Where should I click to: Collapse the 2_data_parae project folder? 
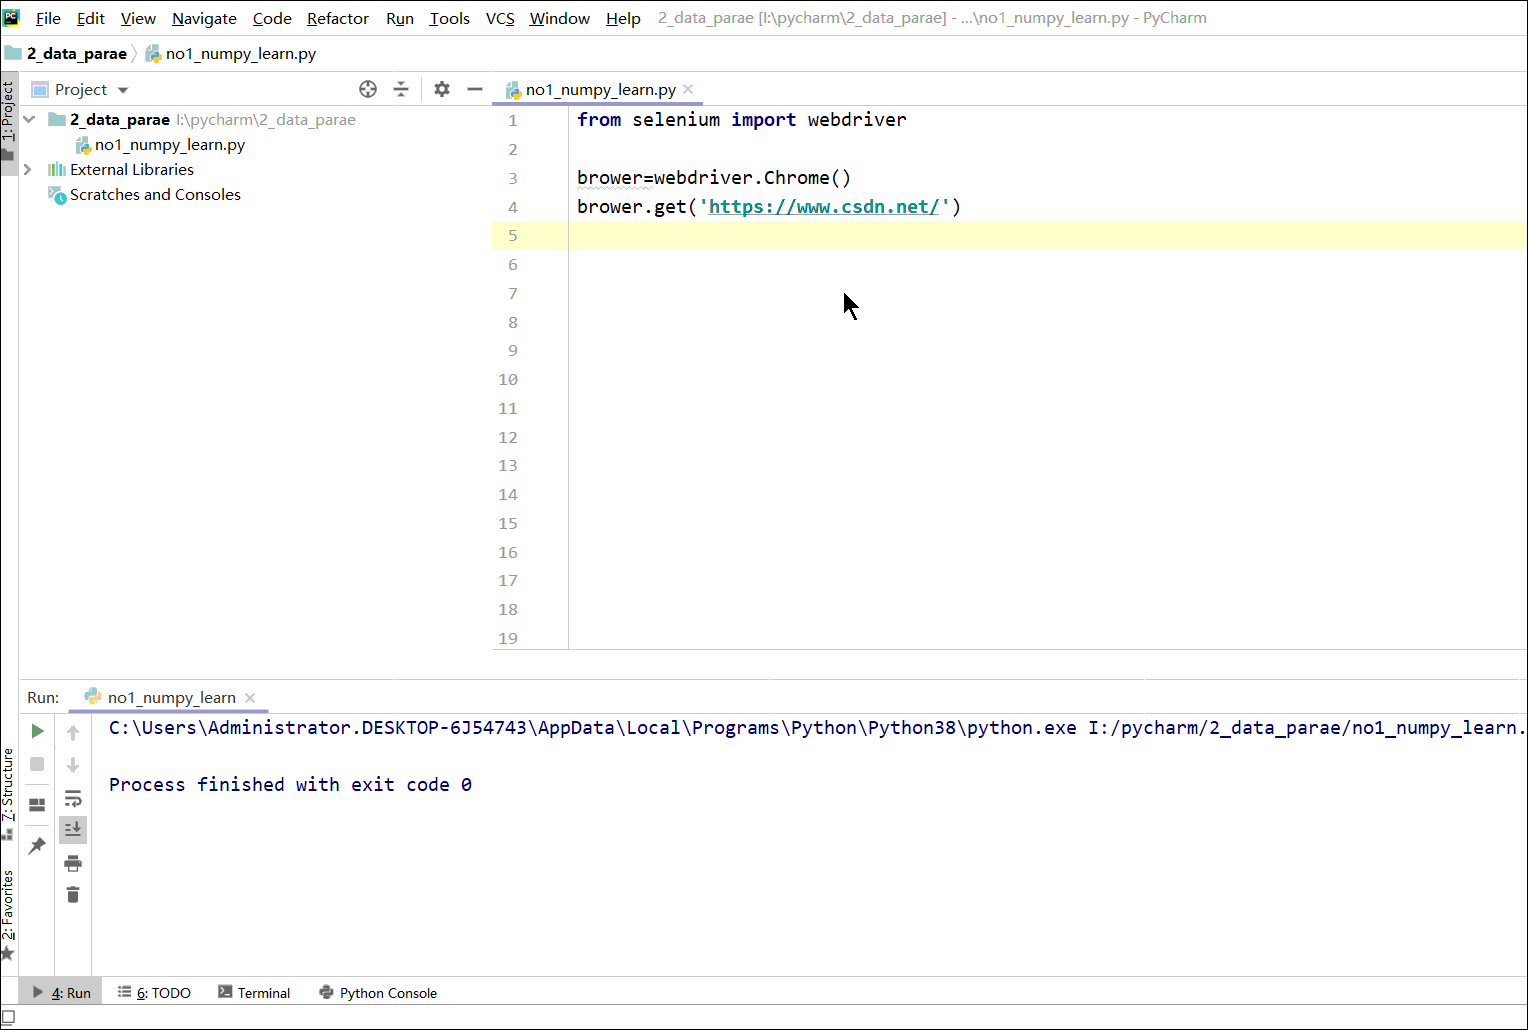click(30, 120)
